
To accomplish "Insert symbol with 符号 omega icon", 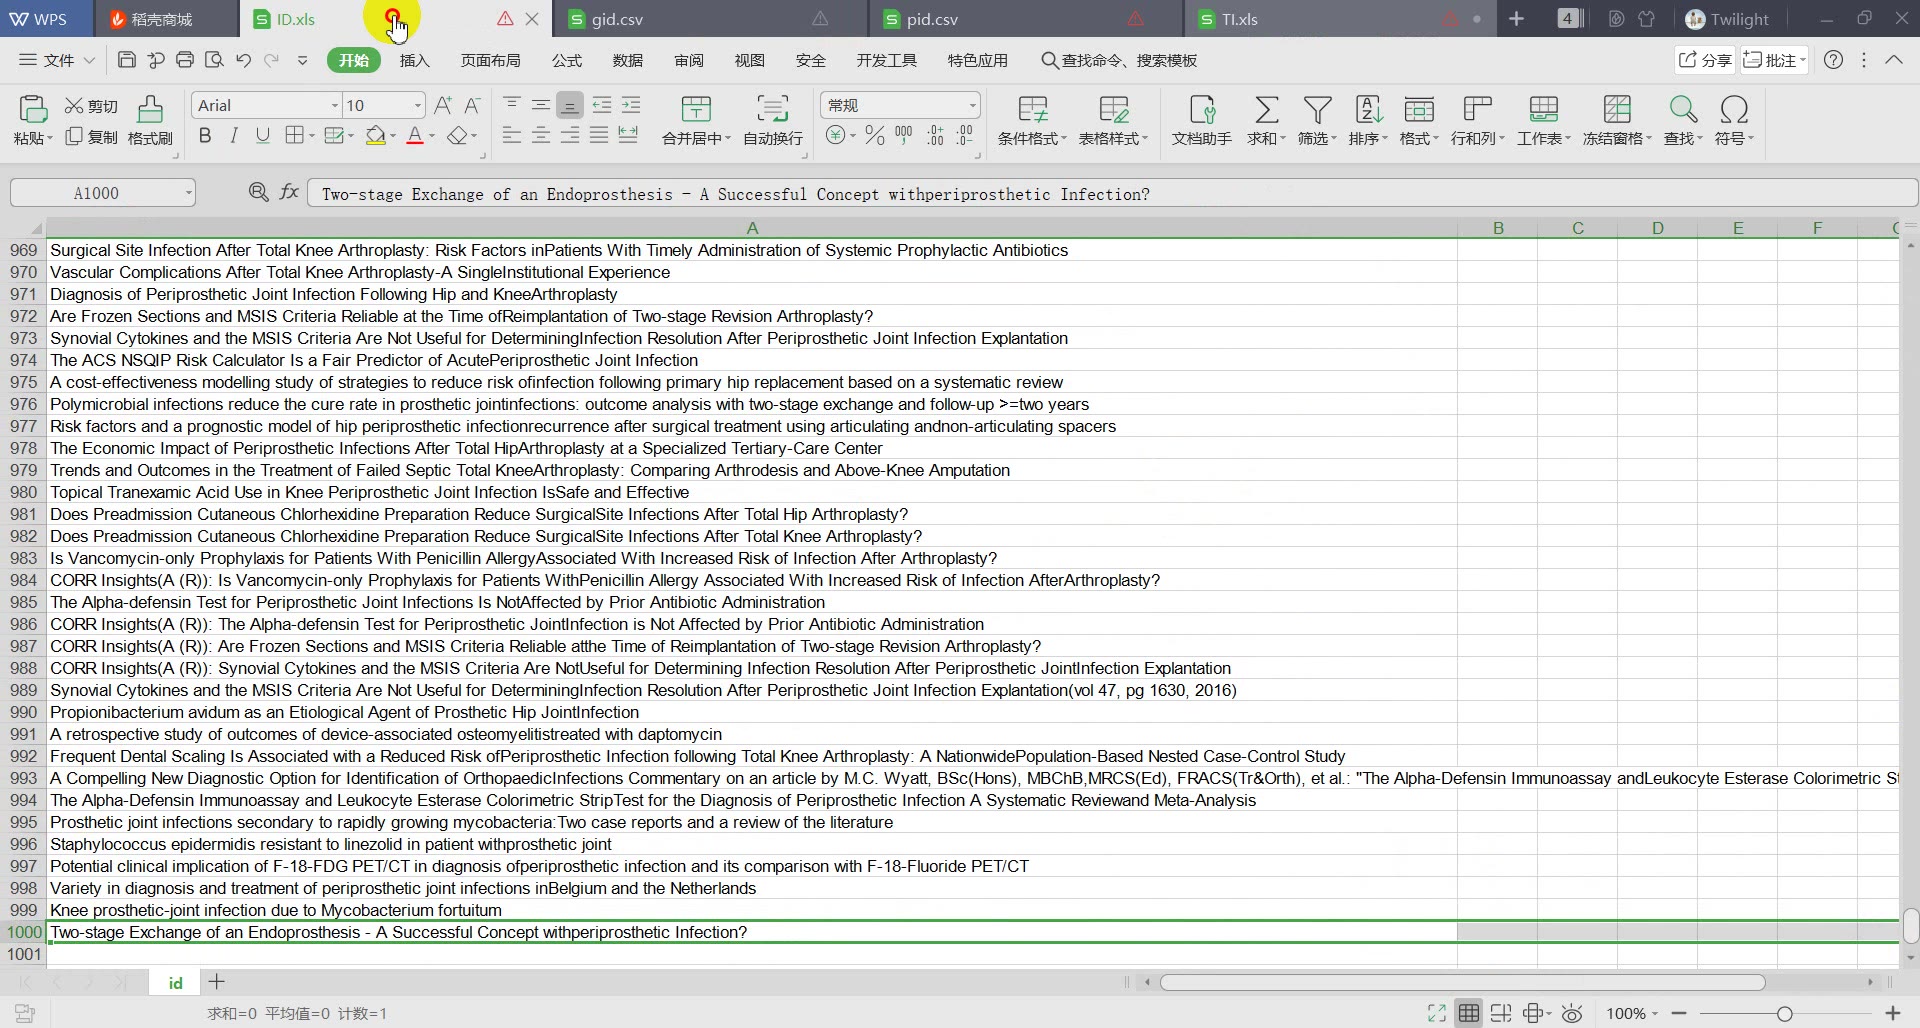I will (x=1734, y=109).
